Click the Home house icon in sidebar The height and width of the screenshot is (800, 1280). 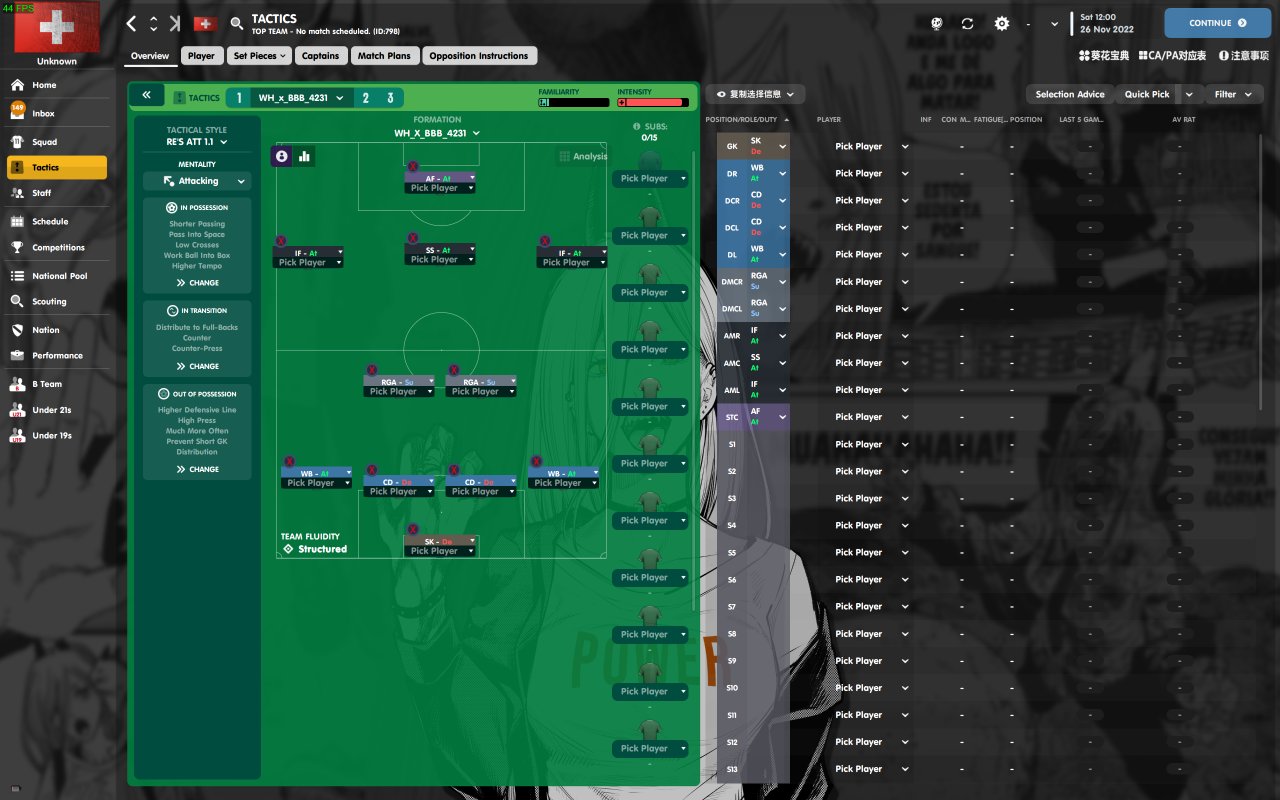[17, 85]
